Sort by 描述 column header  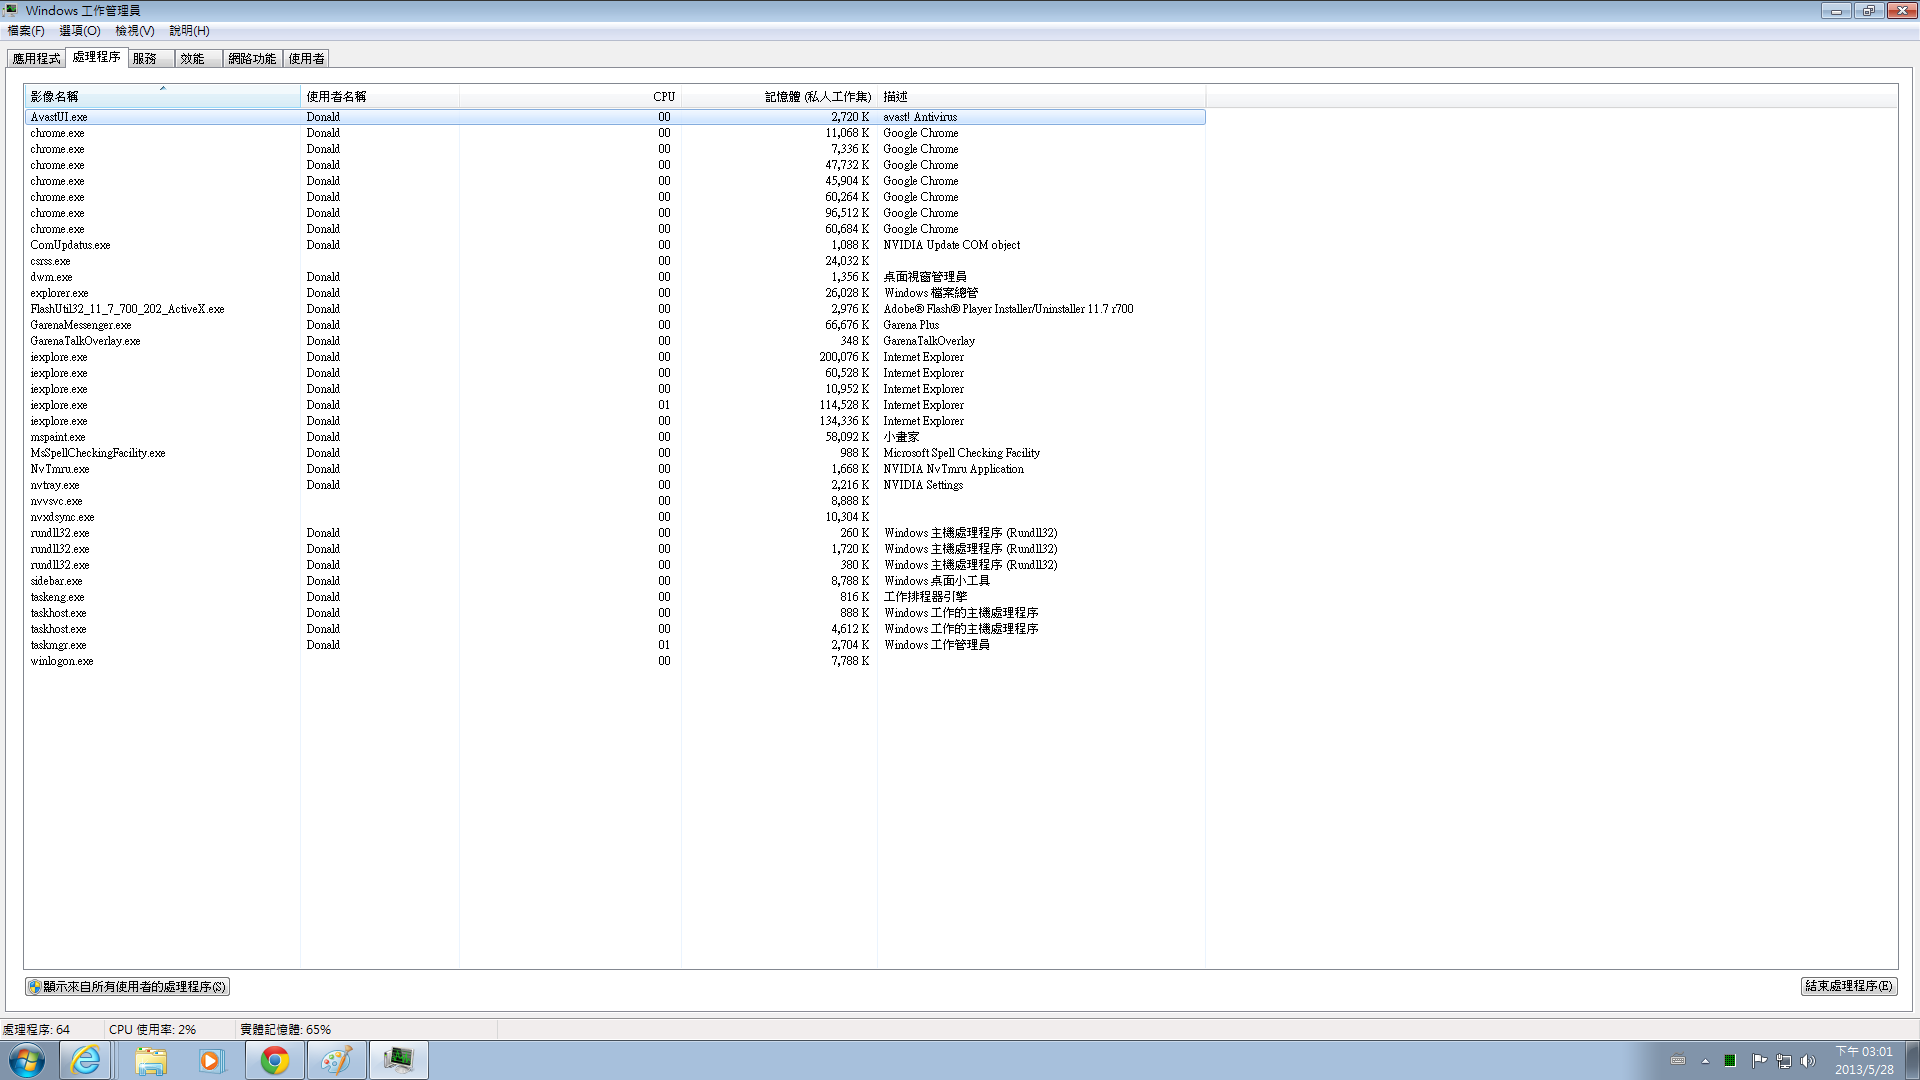[1041, 97]
